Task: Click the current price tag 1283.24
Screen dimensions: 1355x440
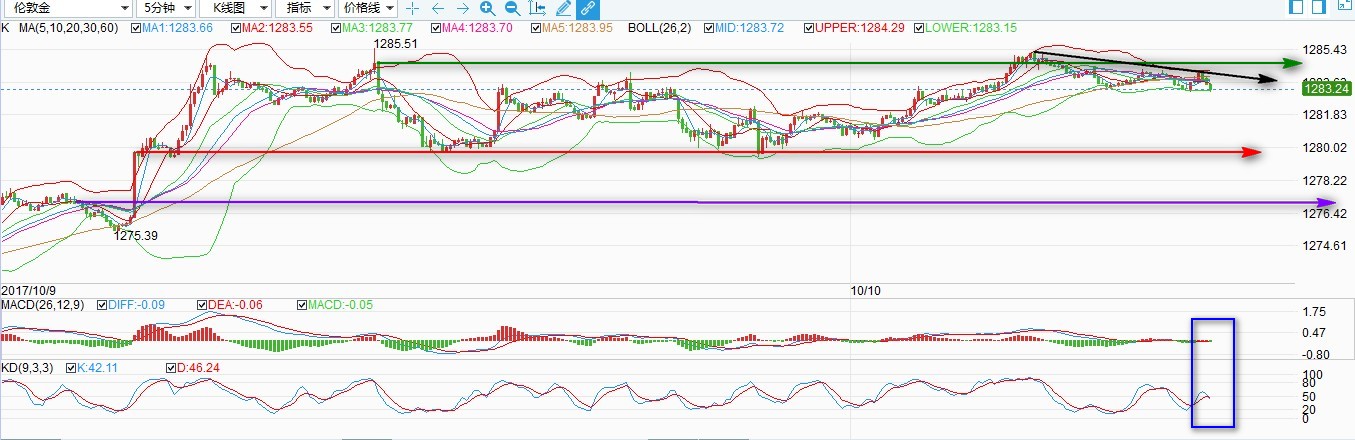Action: (x=1327, y=89)
